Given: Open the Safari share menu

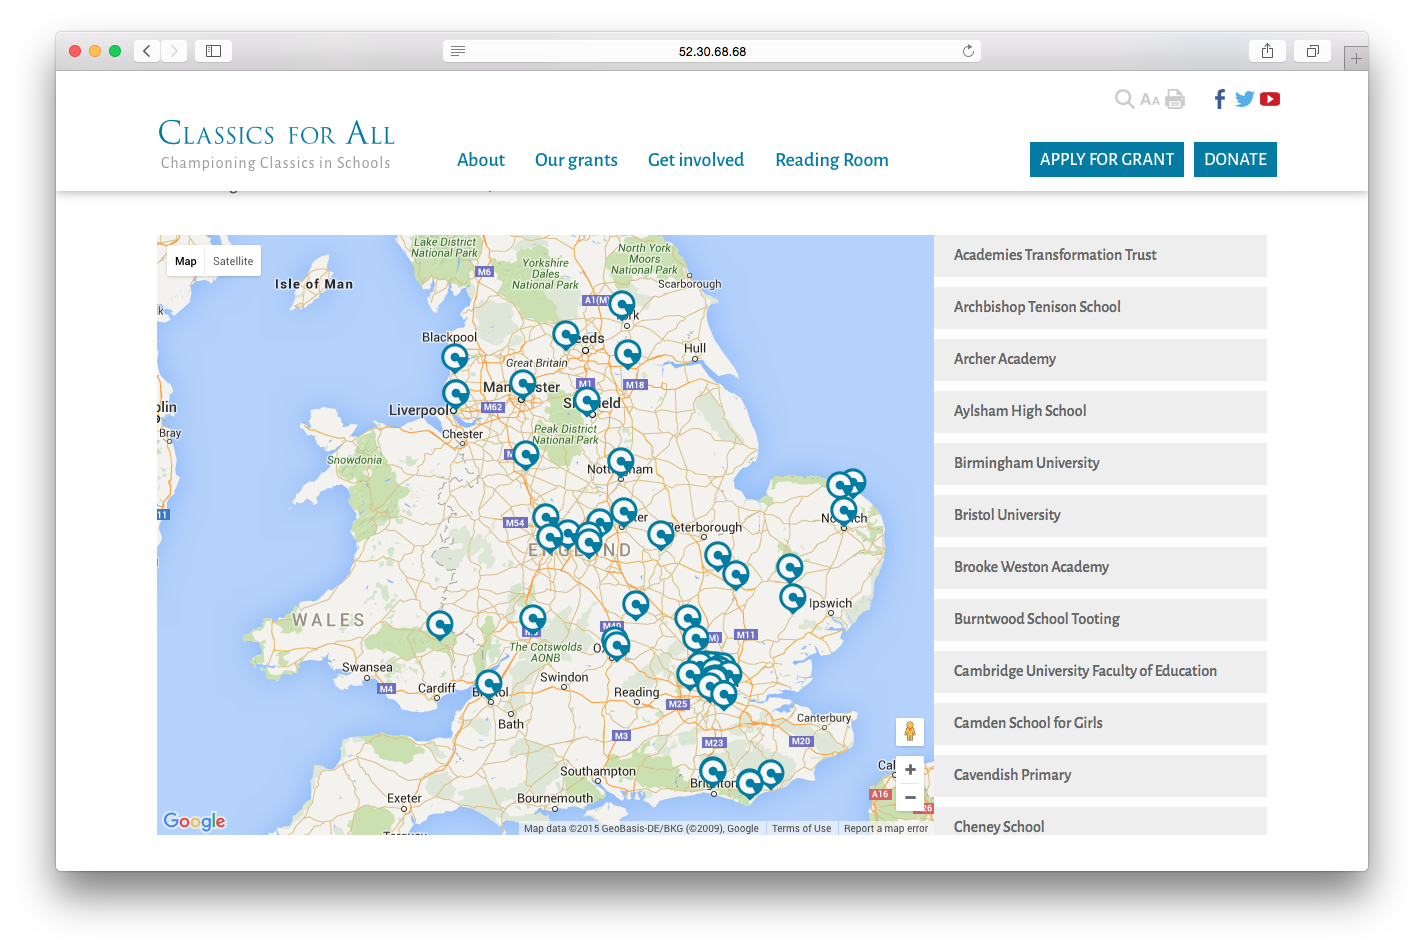Looking at the screenshot, I should coord(1267,51).
